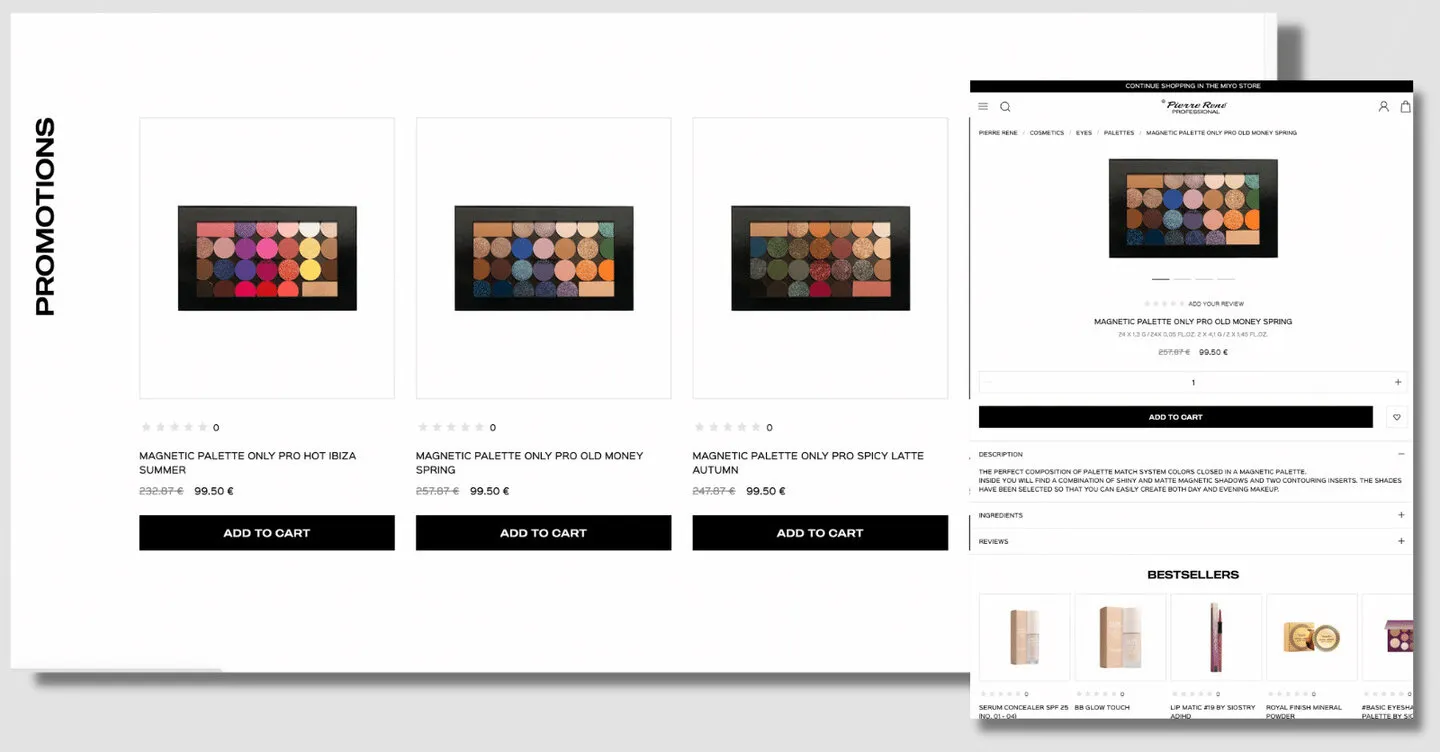The height and width of the screenshot is (752, 1440).
Task: Click the BB Glow Touch product name
Action: 1102,707
